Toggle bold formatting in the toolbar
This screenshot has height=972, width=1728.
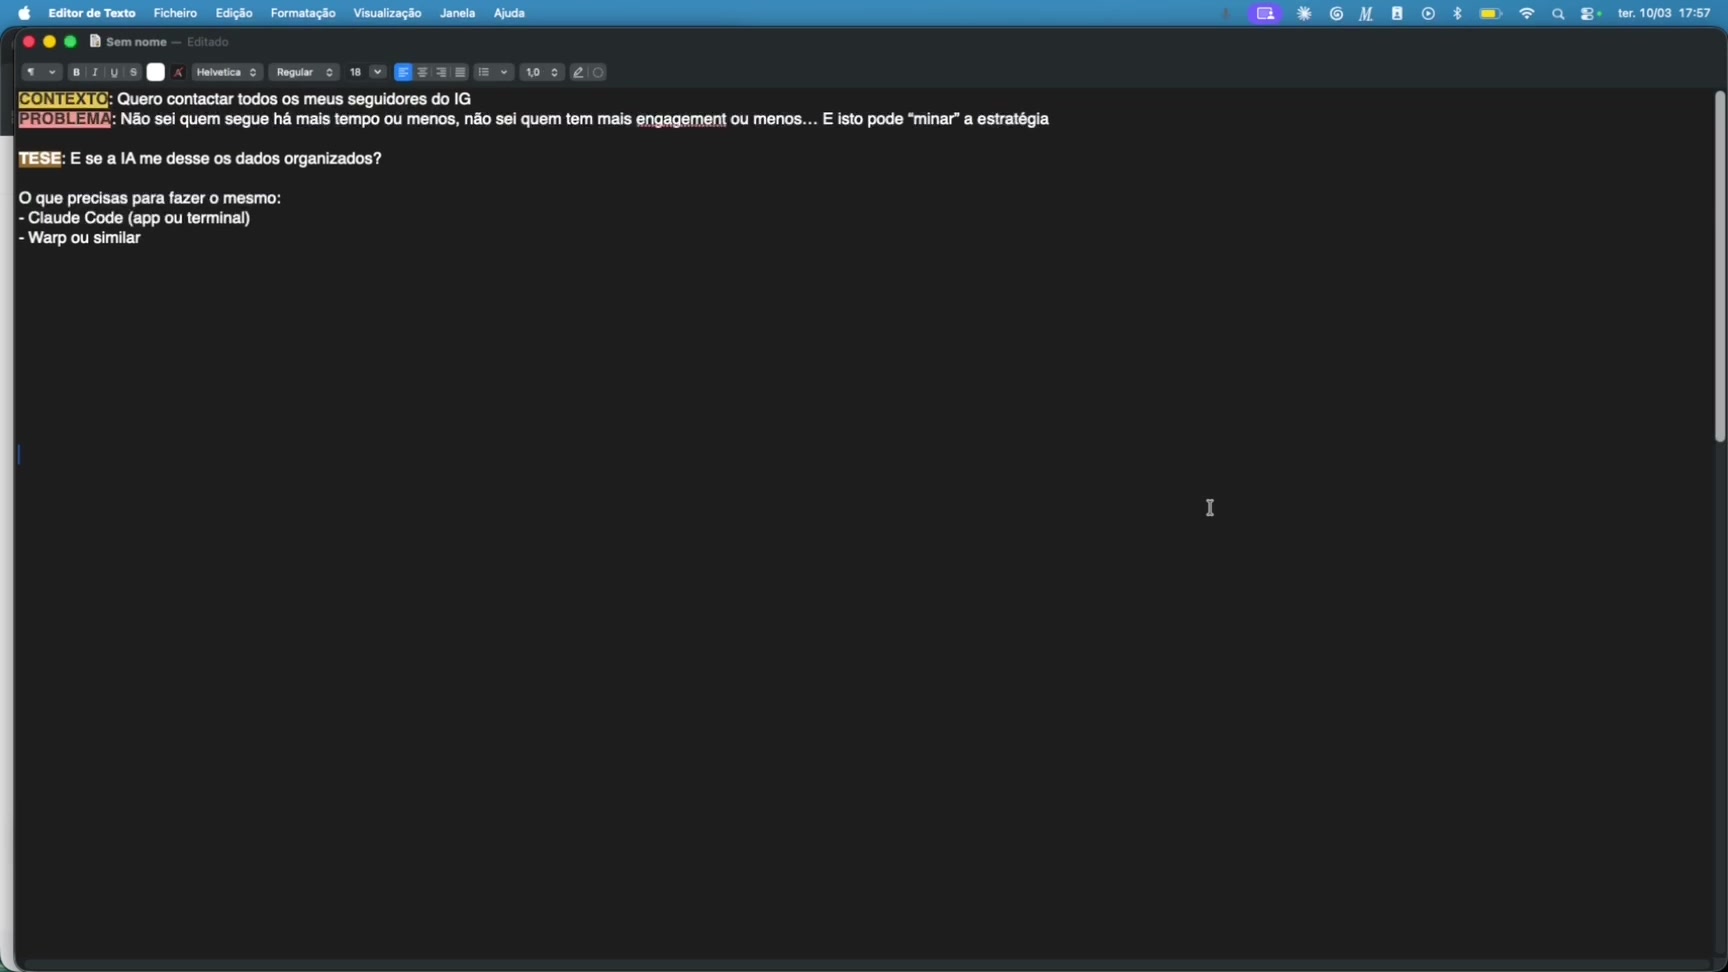tap(76, 72)
